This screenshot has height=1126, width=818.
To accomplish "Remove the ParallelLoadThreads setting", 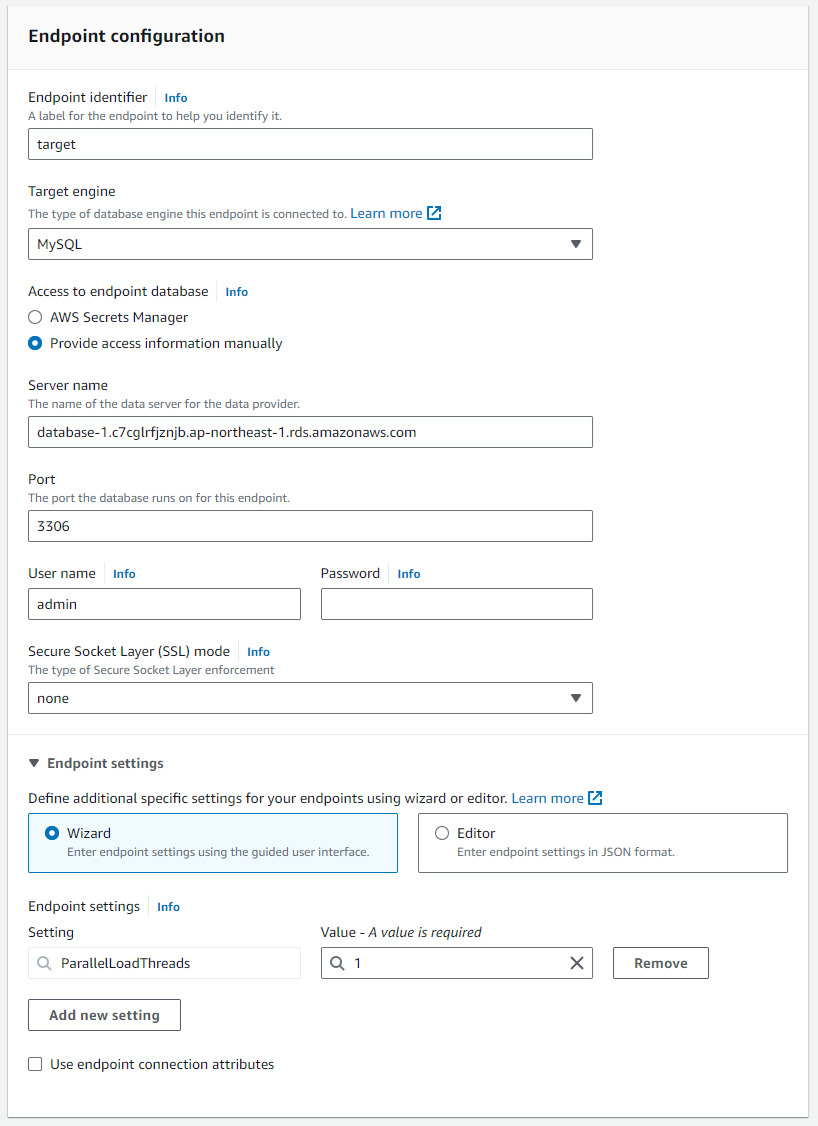I will tap(661, 963).
